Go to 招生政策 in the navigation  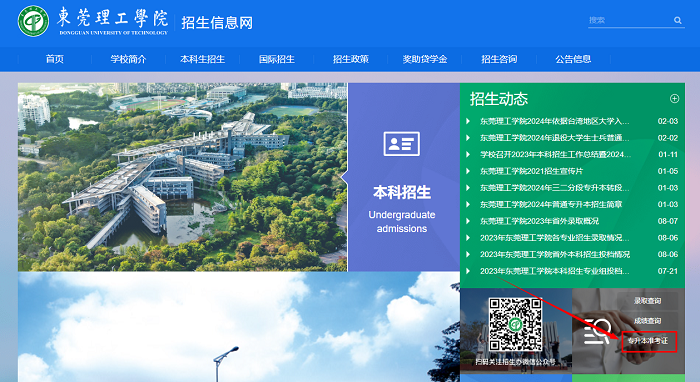pos(350,59)
